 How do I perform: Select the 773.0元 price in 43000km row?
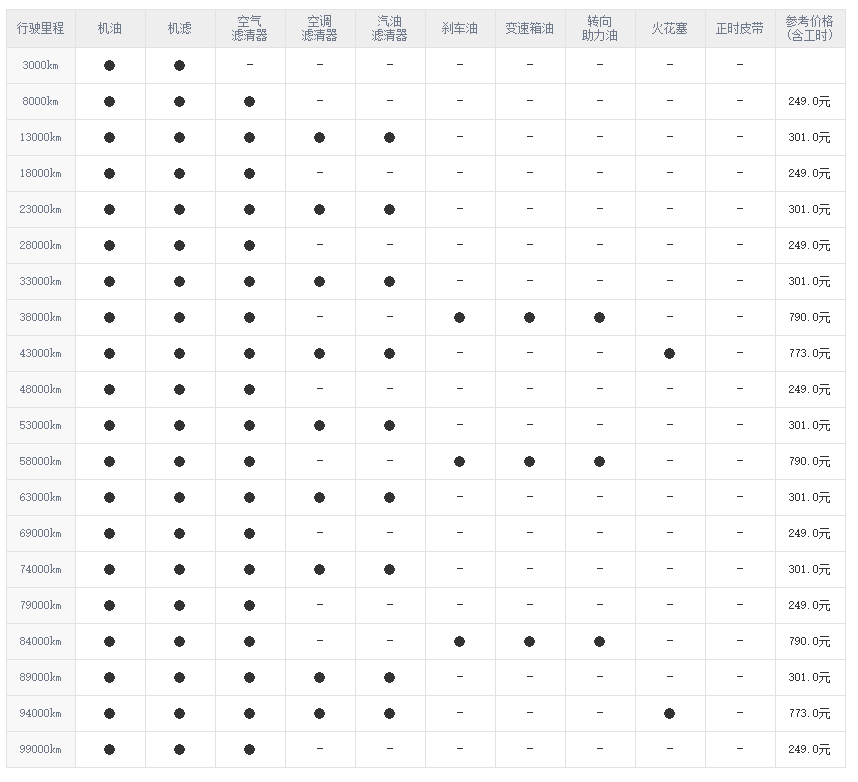tap(809, 353)
